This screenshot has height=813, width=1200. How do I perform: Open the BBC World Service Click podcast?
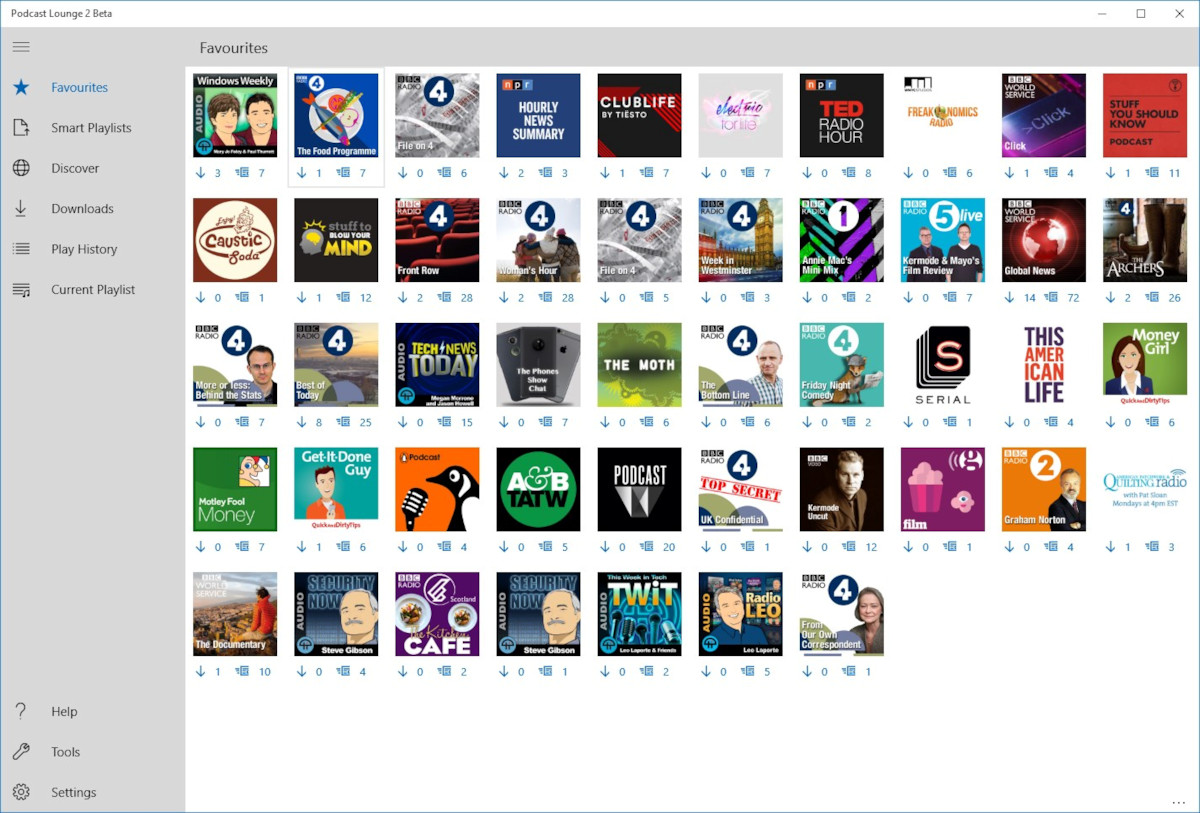(1043, 115)
